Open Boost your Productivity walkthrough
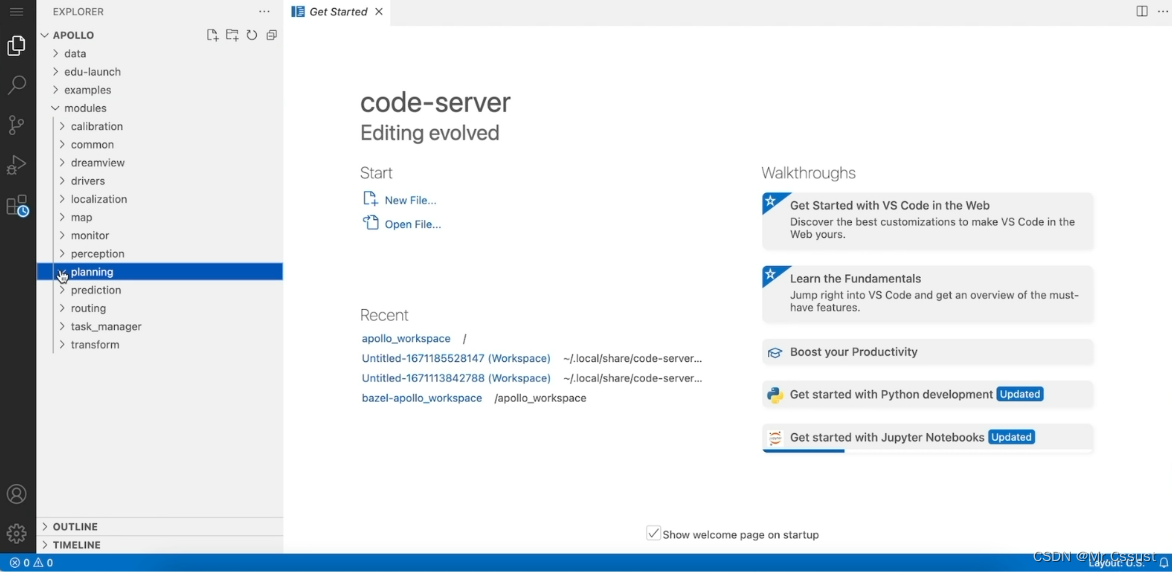The width and height of the screenshot is (1172, 572). pyautogui.click(x=928, y=352)
